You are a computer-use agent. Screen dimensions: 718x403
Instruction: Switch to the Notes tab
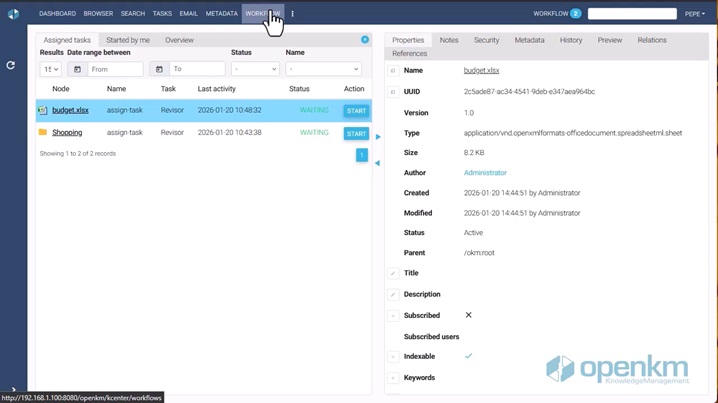449,40
